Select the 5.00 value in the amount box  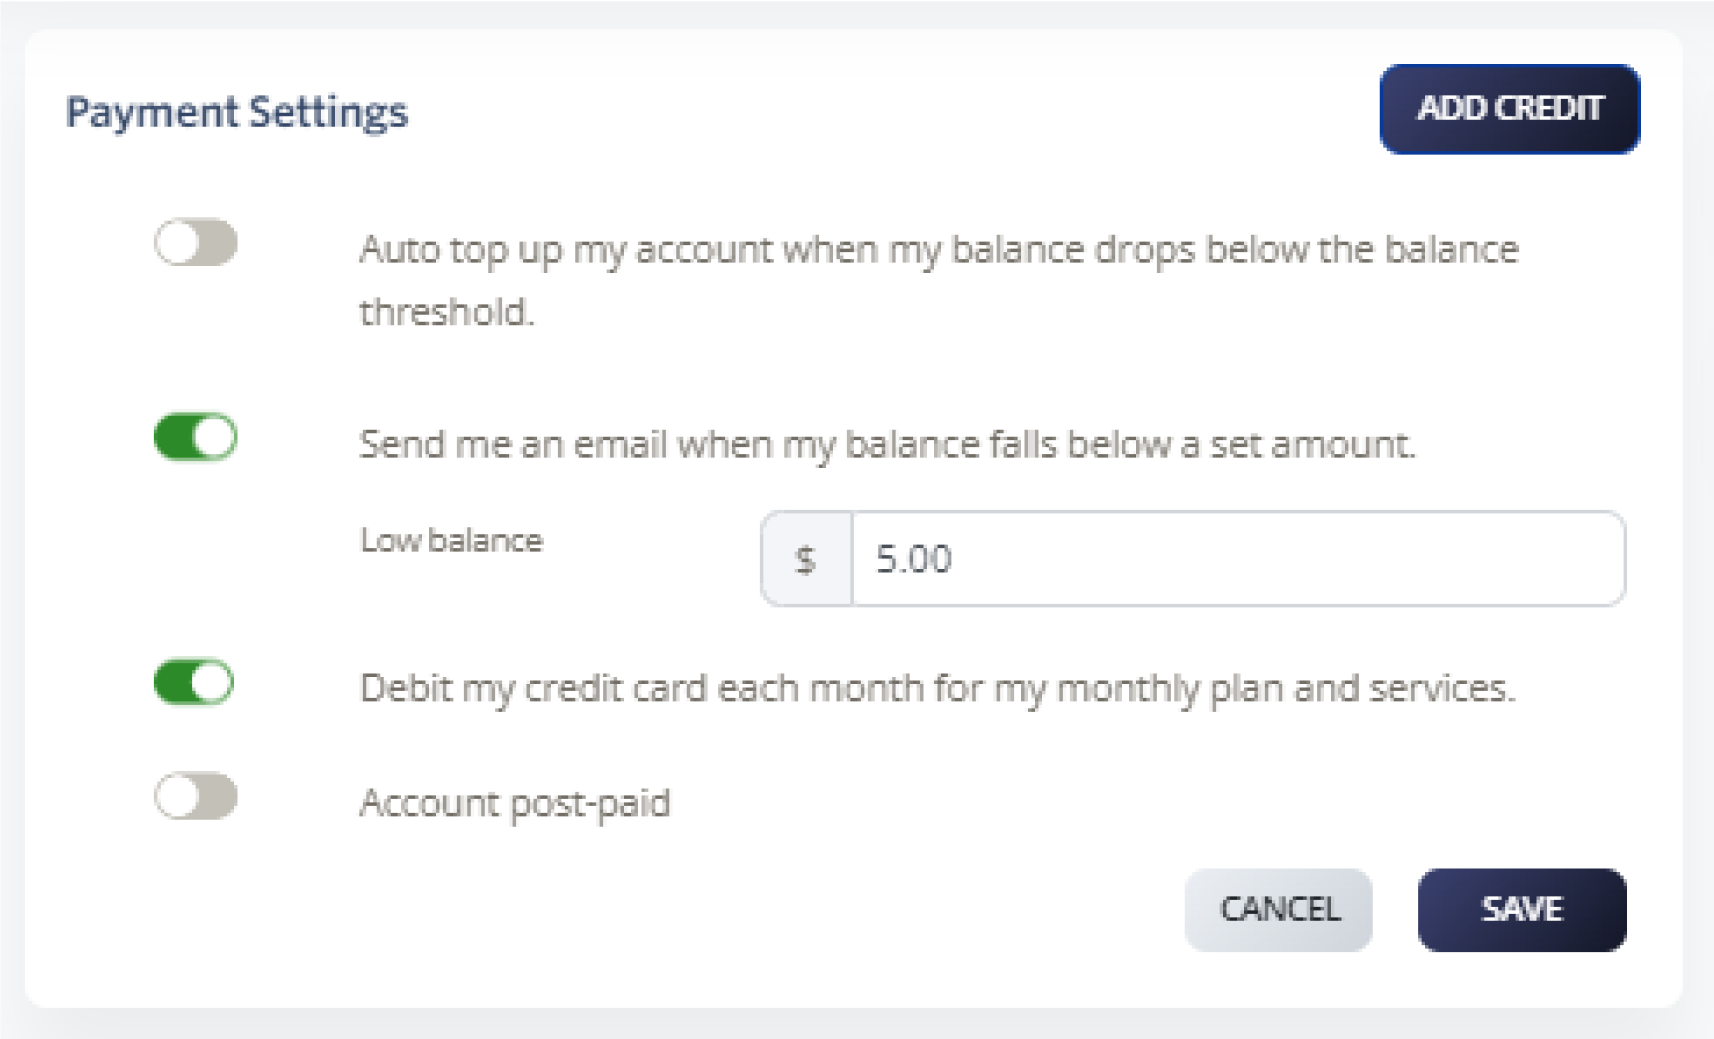[914, 559]
